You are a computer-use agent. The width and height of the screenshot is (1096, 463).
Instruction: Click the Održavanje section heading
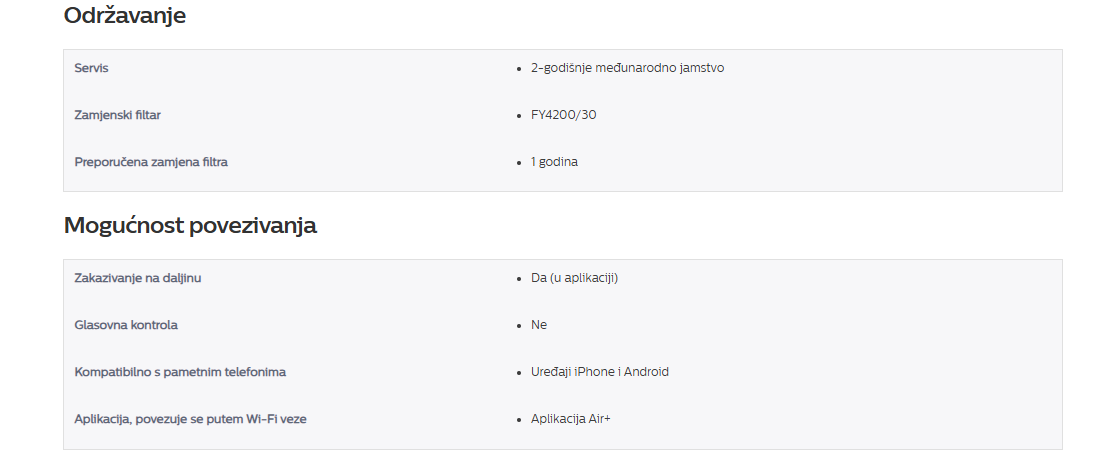pyautogui.click(x=124, y=15)
